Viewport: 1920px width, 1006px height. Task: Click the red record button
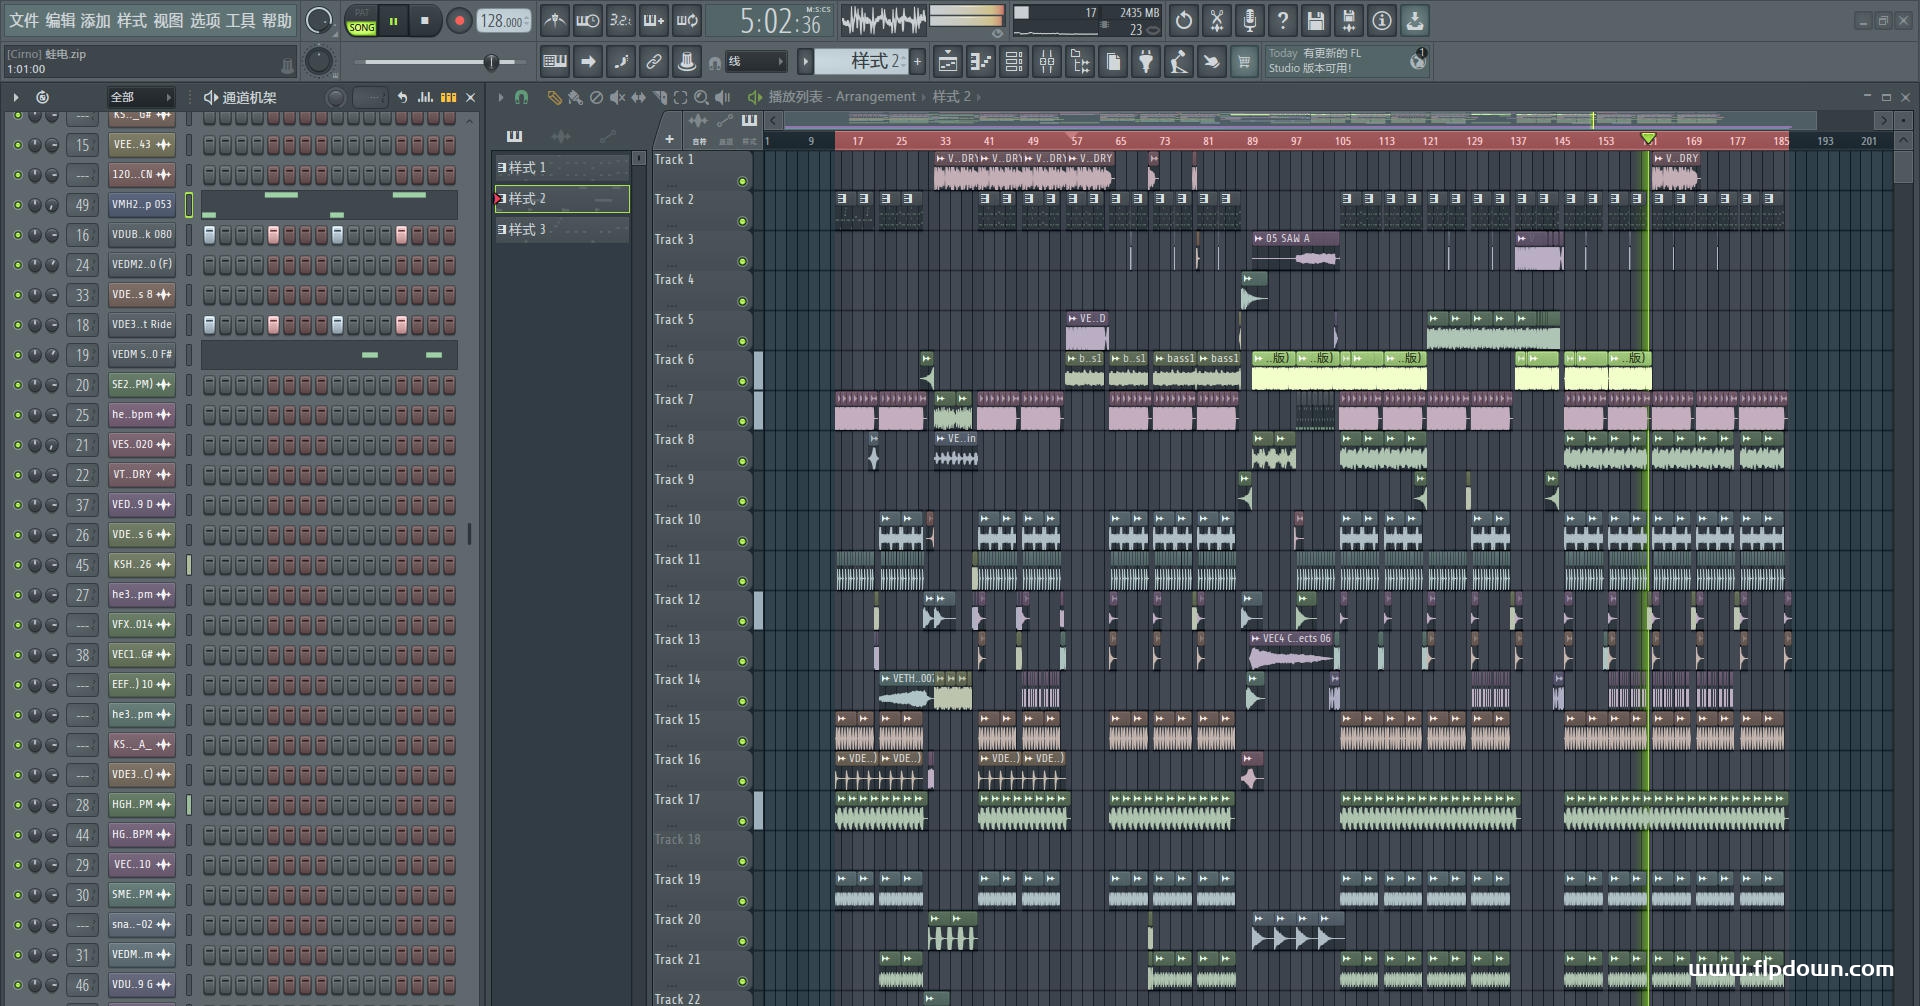coord(459,21)
